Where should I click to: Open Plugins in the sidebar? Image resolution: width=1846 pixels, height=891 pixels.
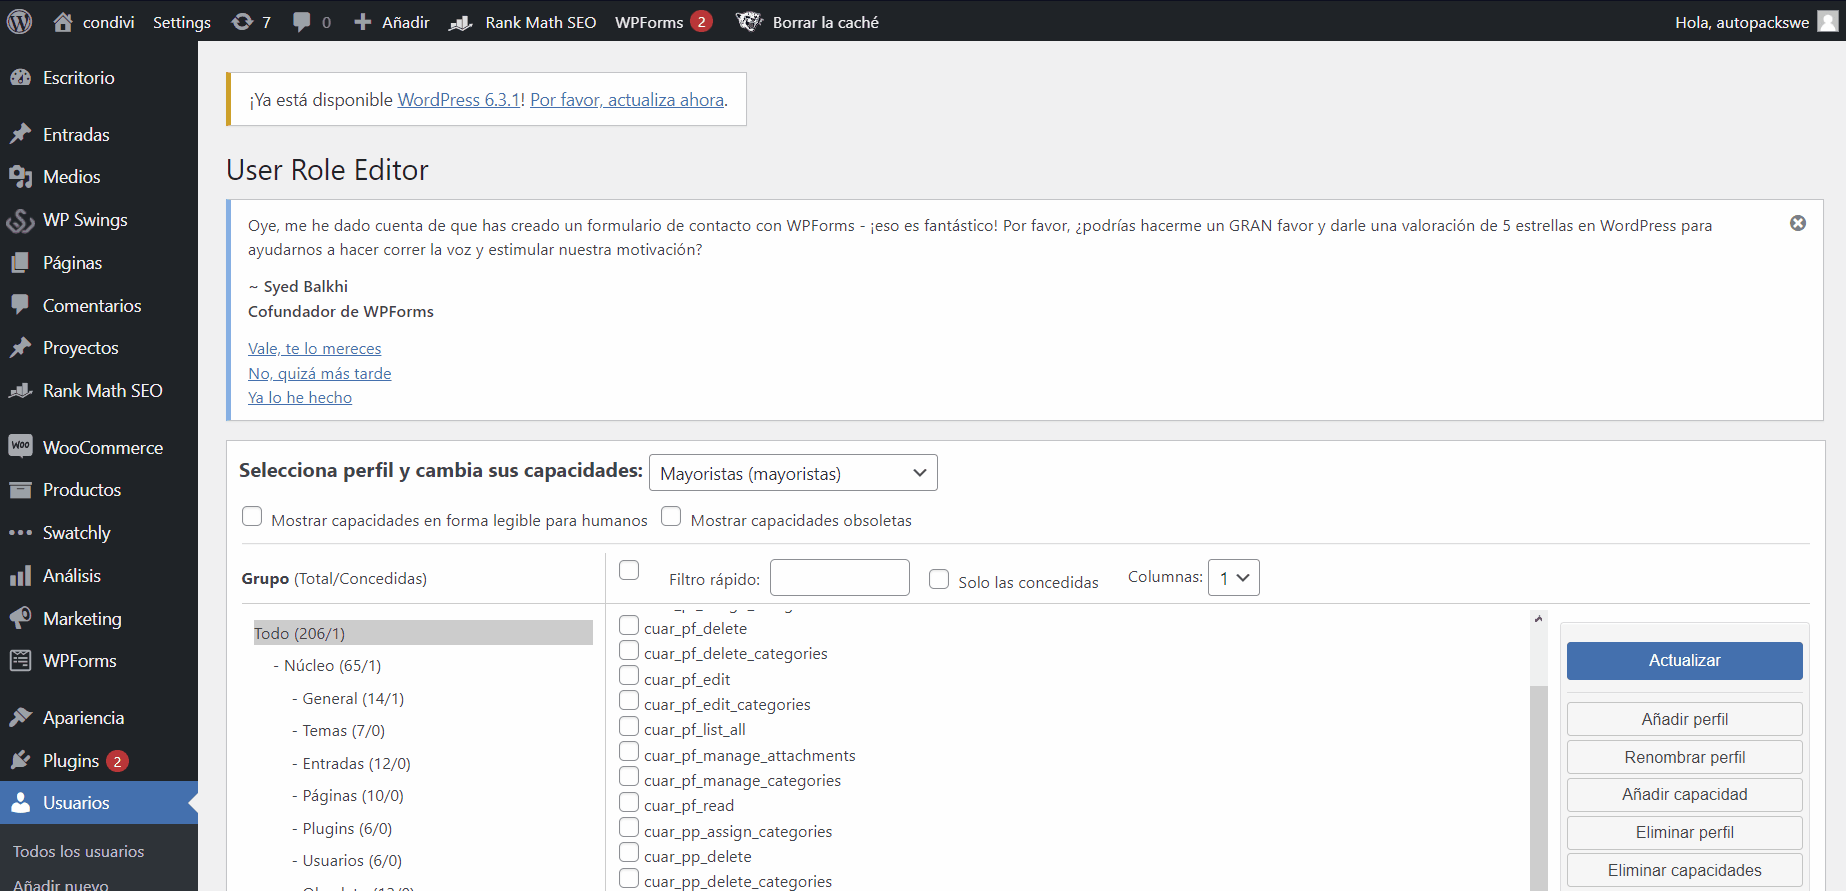(x=71, y=760)
